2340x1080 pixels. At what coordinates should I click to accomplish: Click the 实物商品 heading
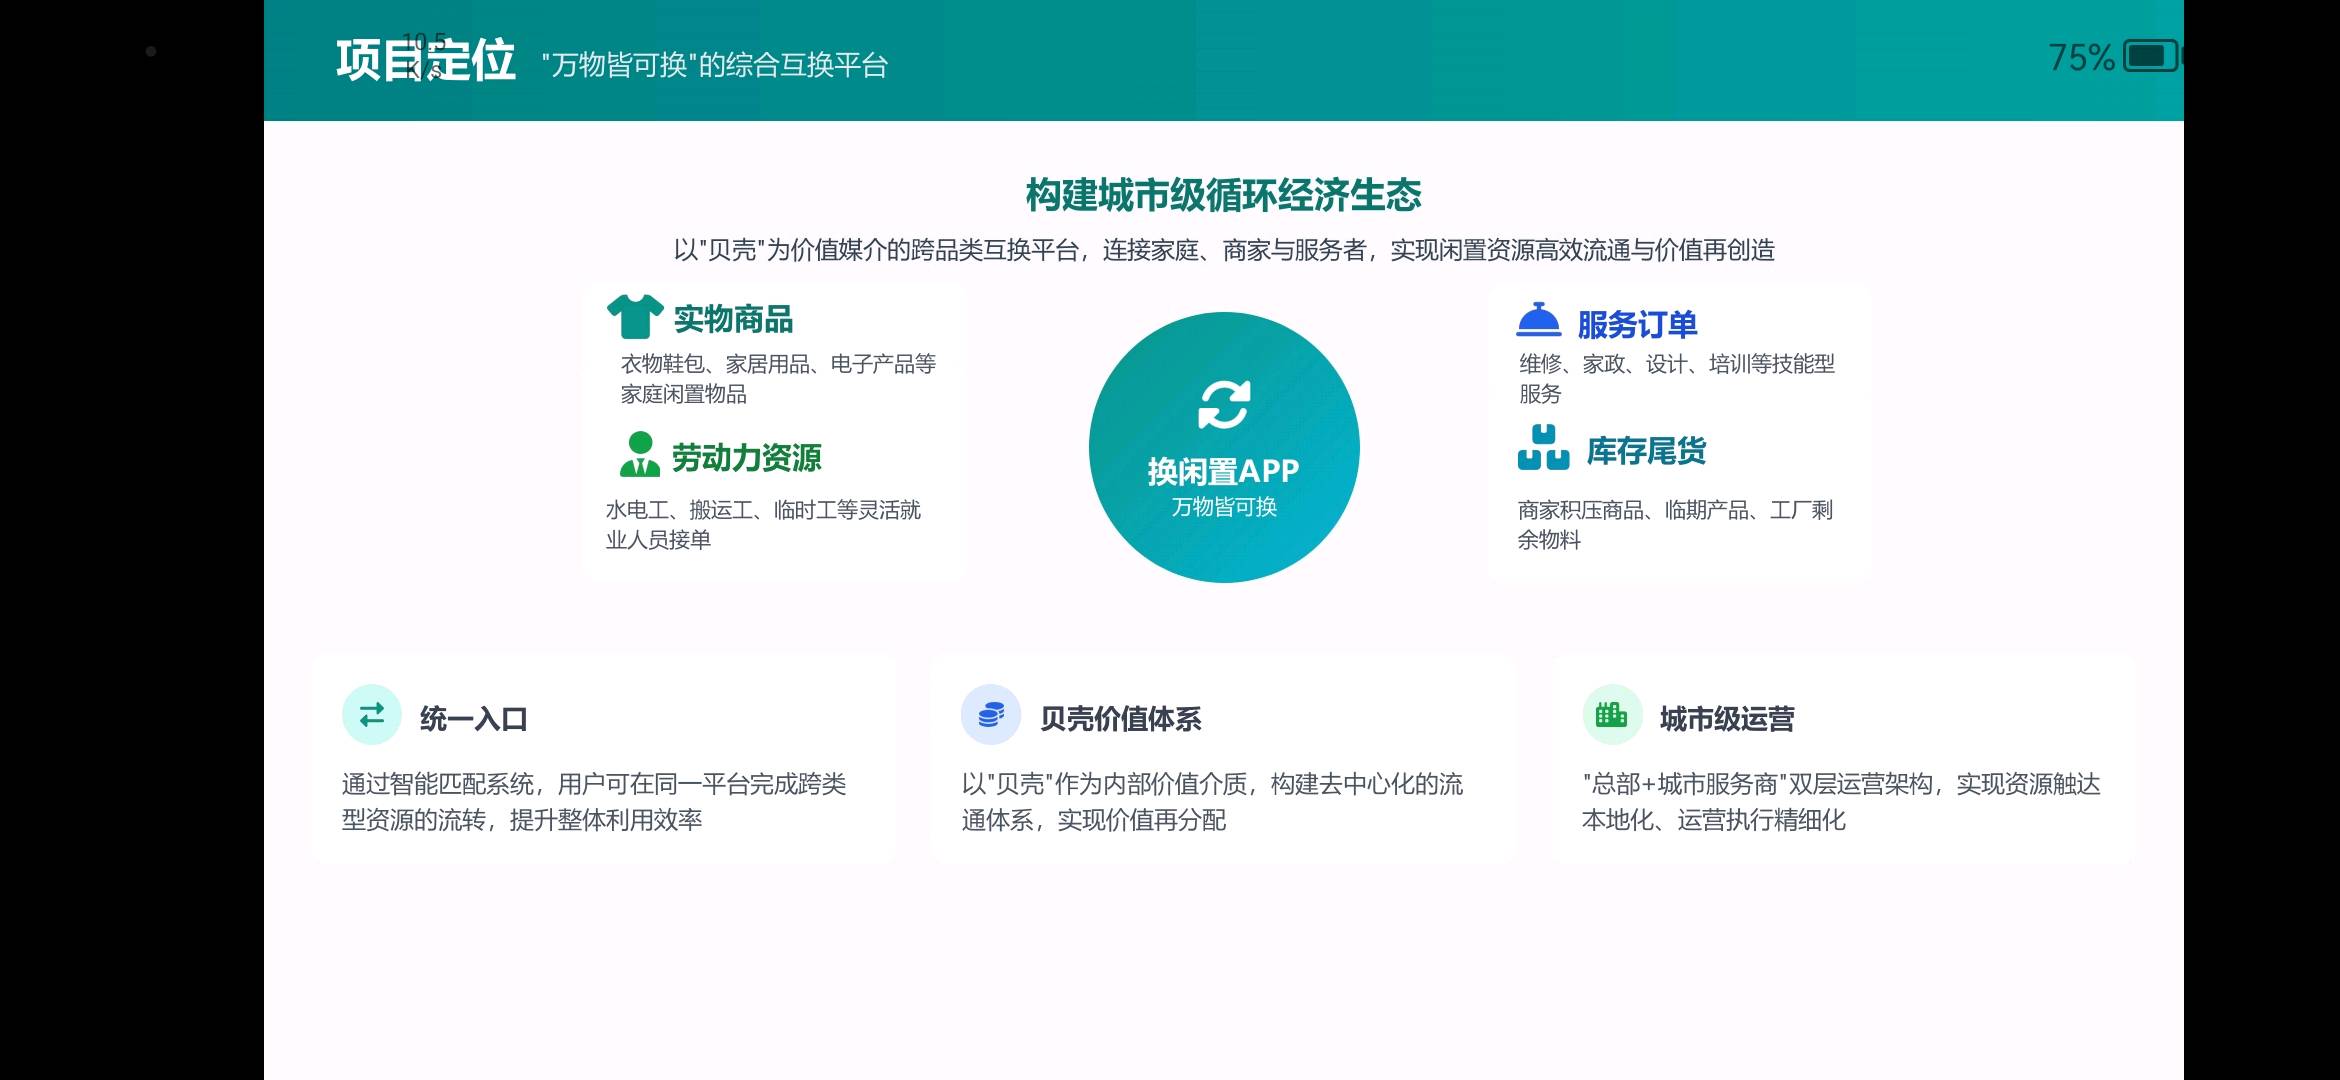pos(733,319)
